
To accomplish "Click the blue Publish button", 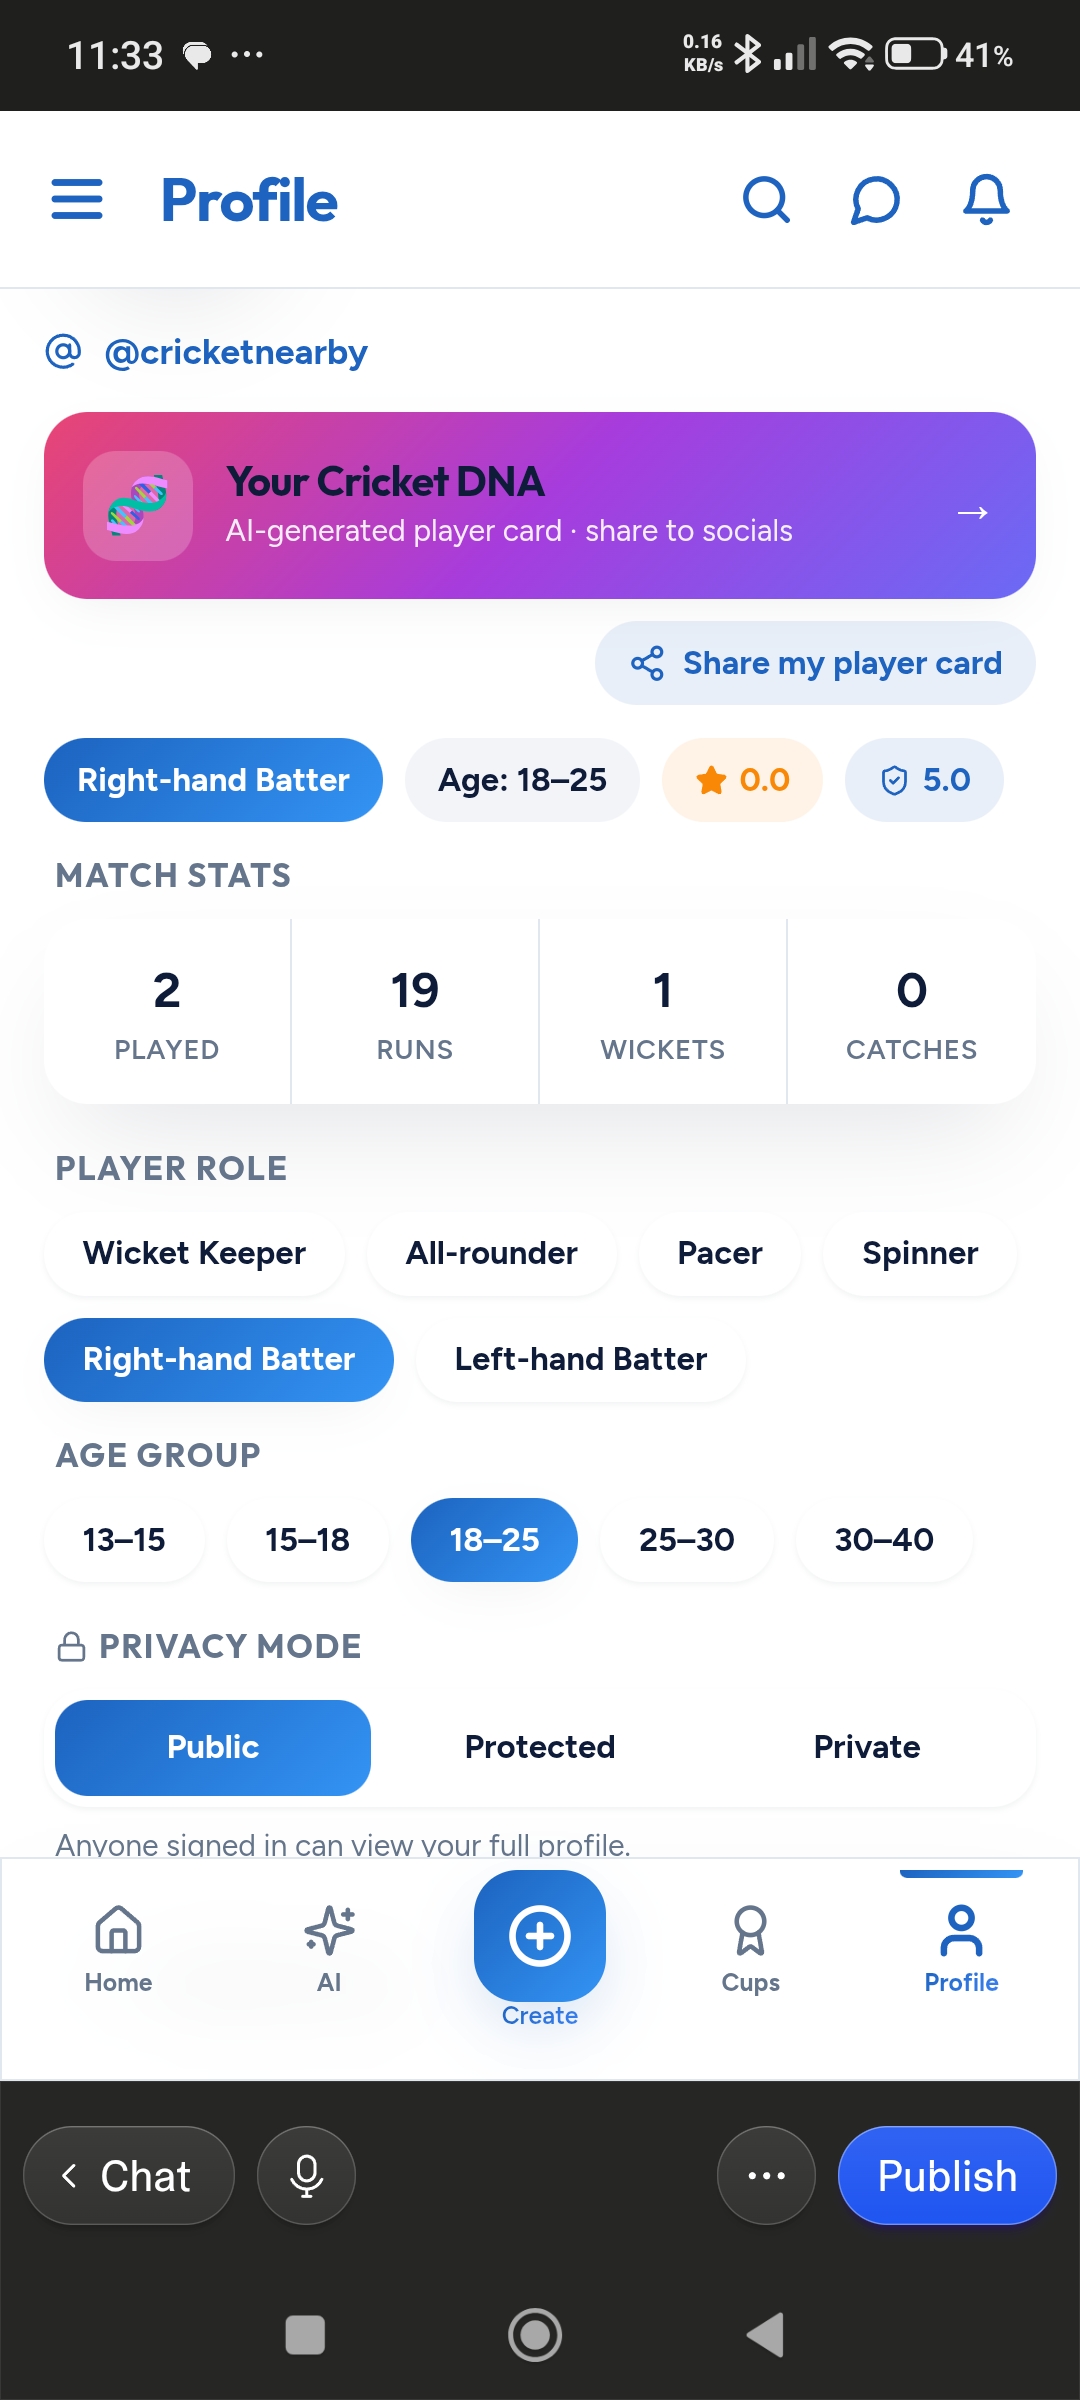I will click(x=947, y=2175).
